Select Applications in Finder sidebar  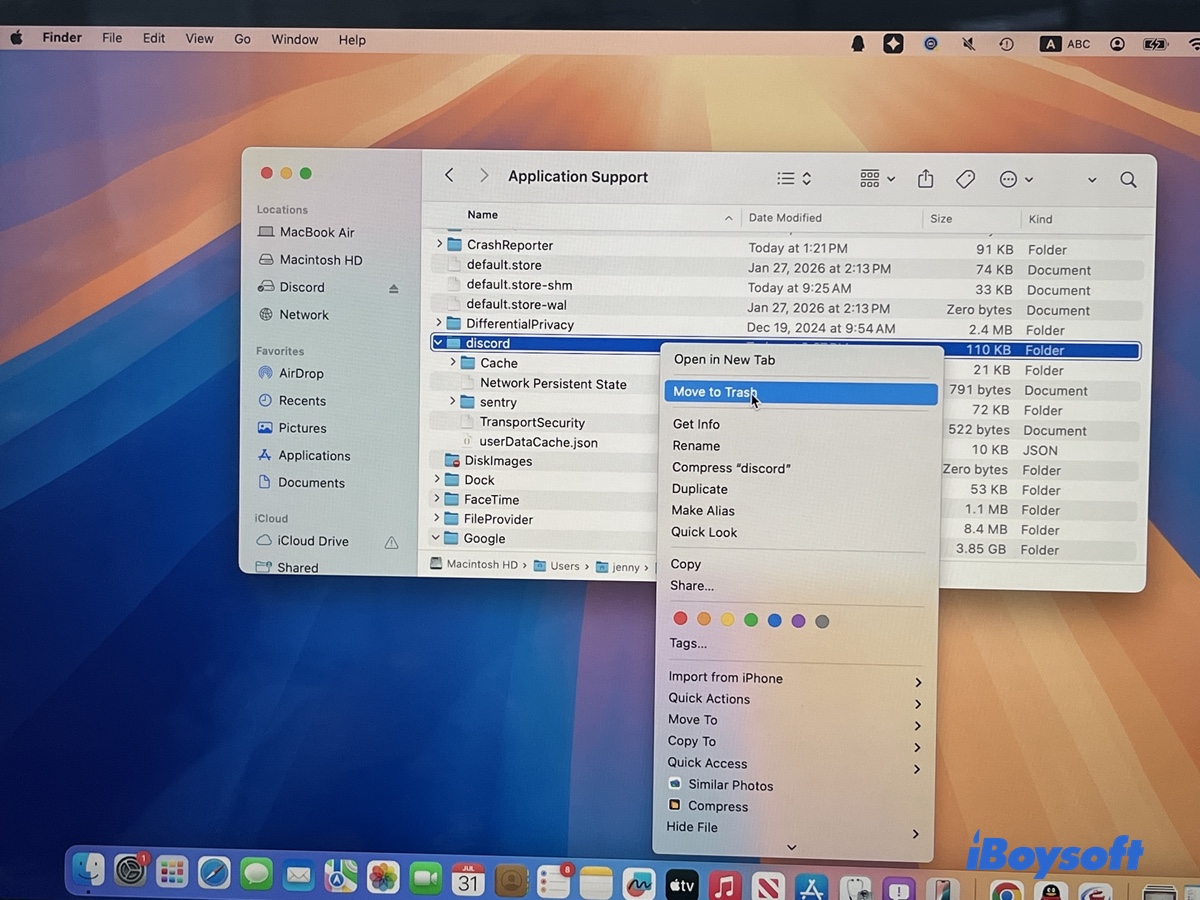click(314, 455)
